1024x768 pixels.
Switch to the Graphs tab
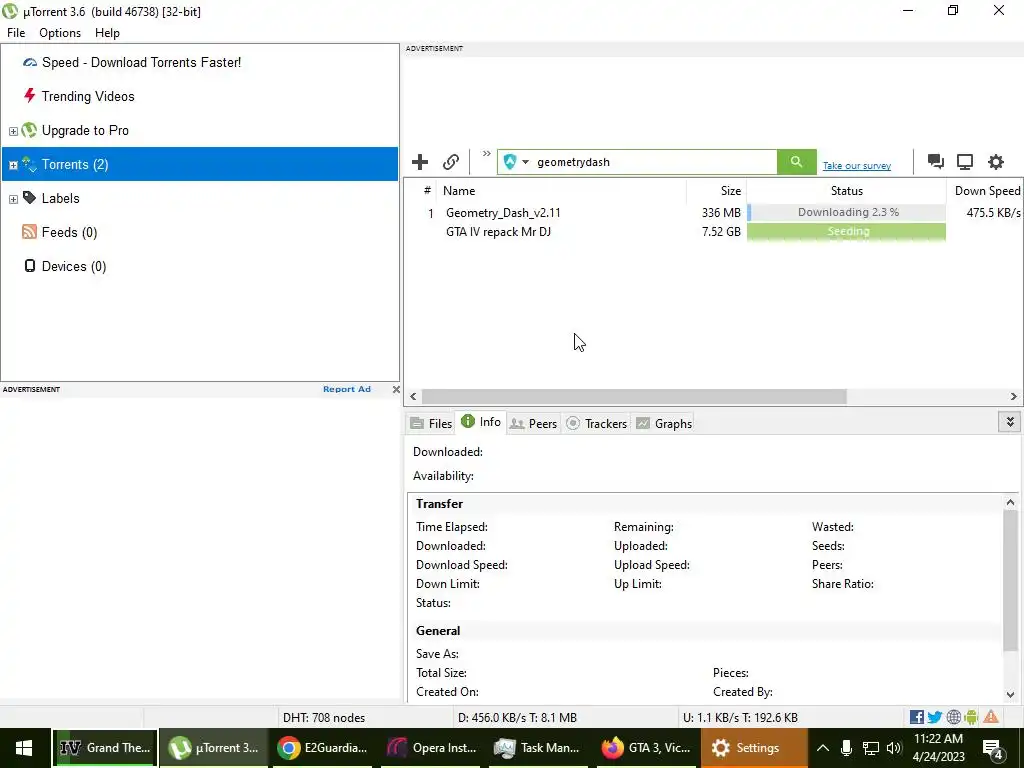(664, 423)
